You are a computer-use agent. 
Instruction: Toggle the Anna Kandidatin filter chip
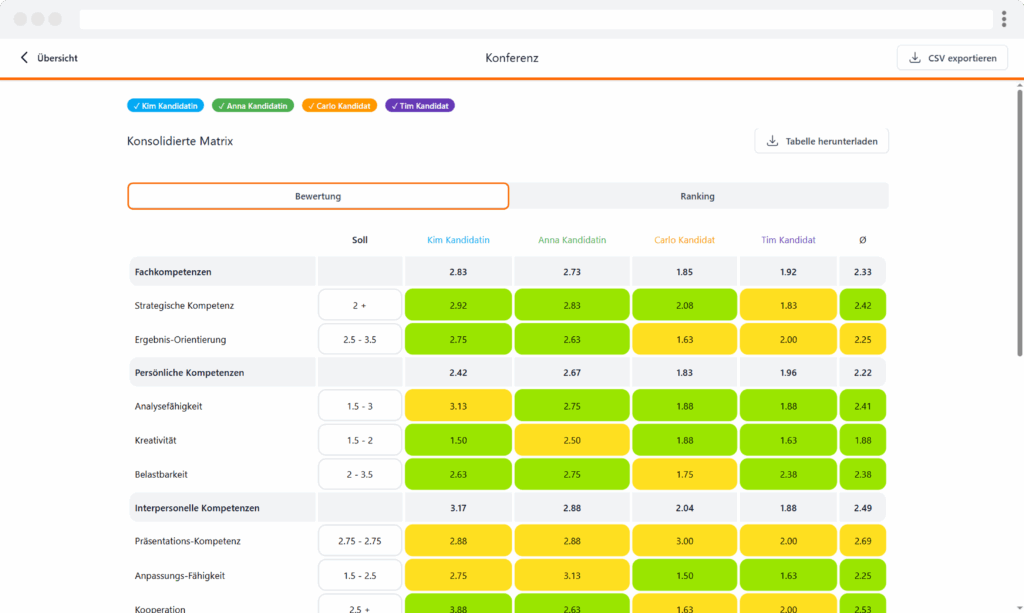pos(254,105)
